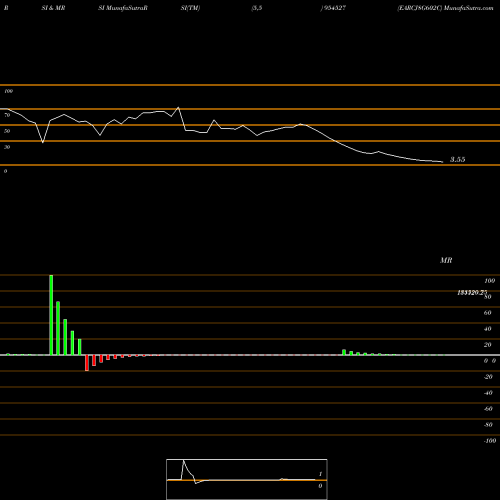
Task: Click the MR axis label '-100'
Action: pyautogui.click(x=490, y=441)
